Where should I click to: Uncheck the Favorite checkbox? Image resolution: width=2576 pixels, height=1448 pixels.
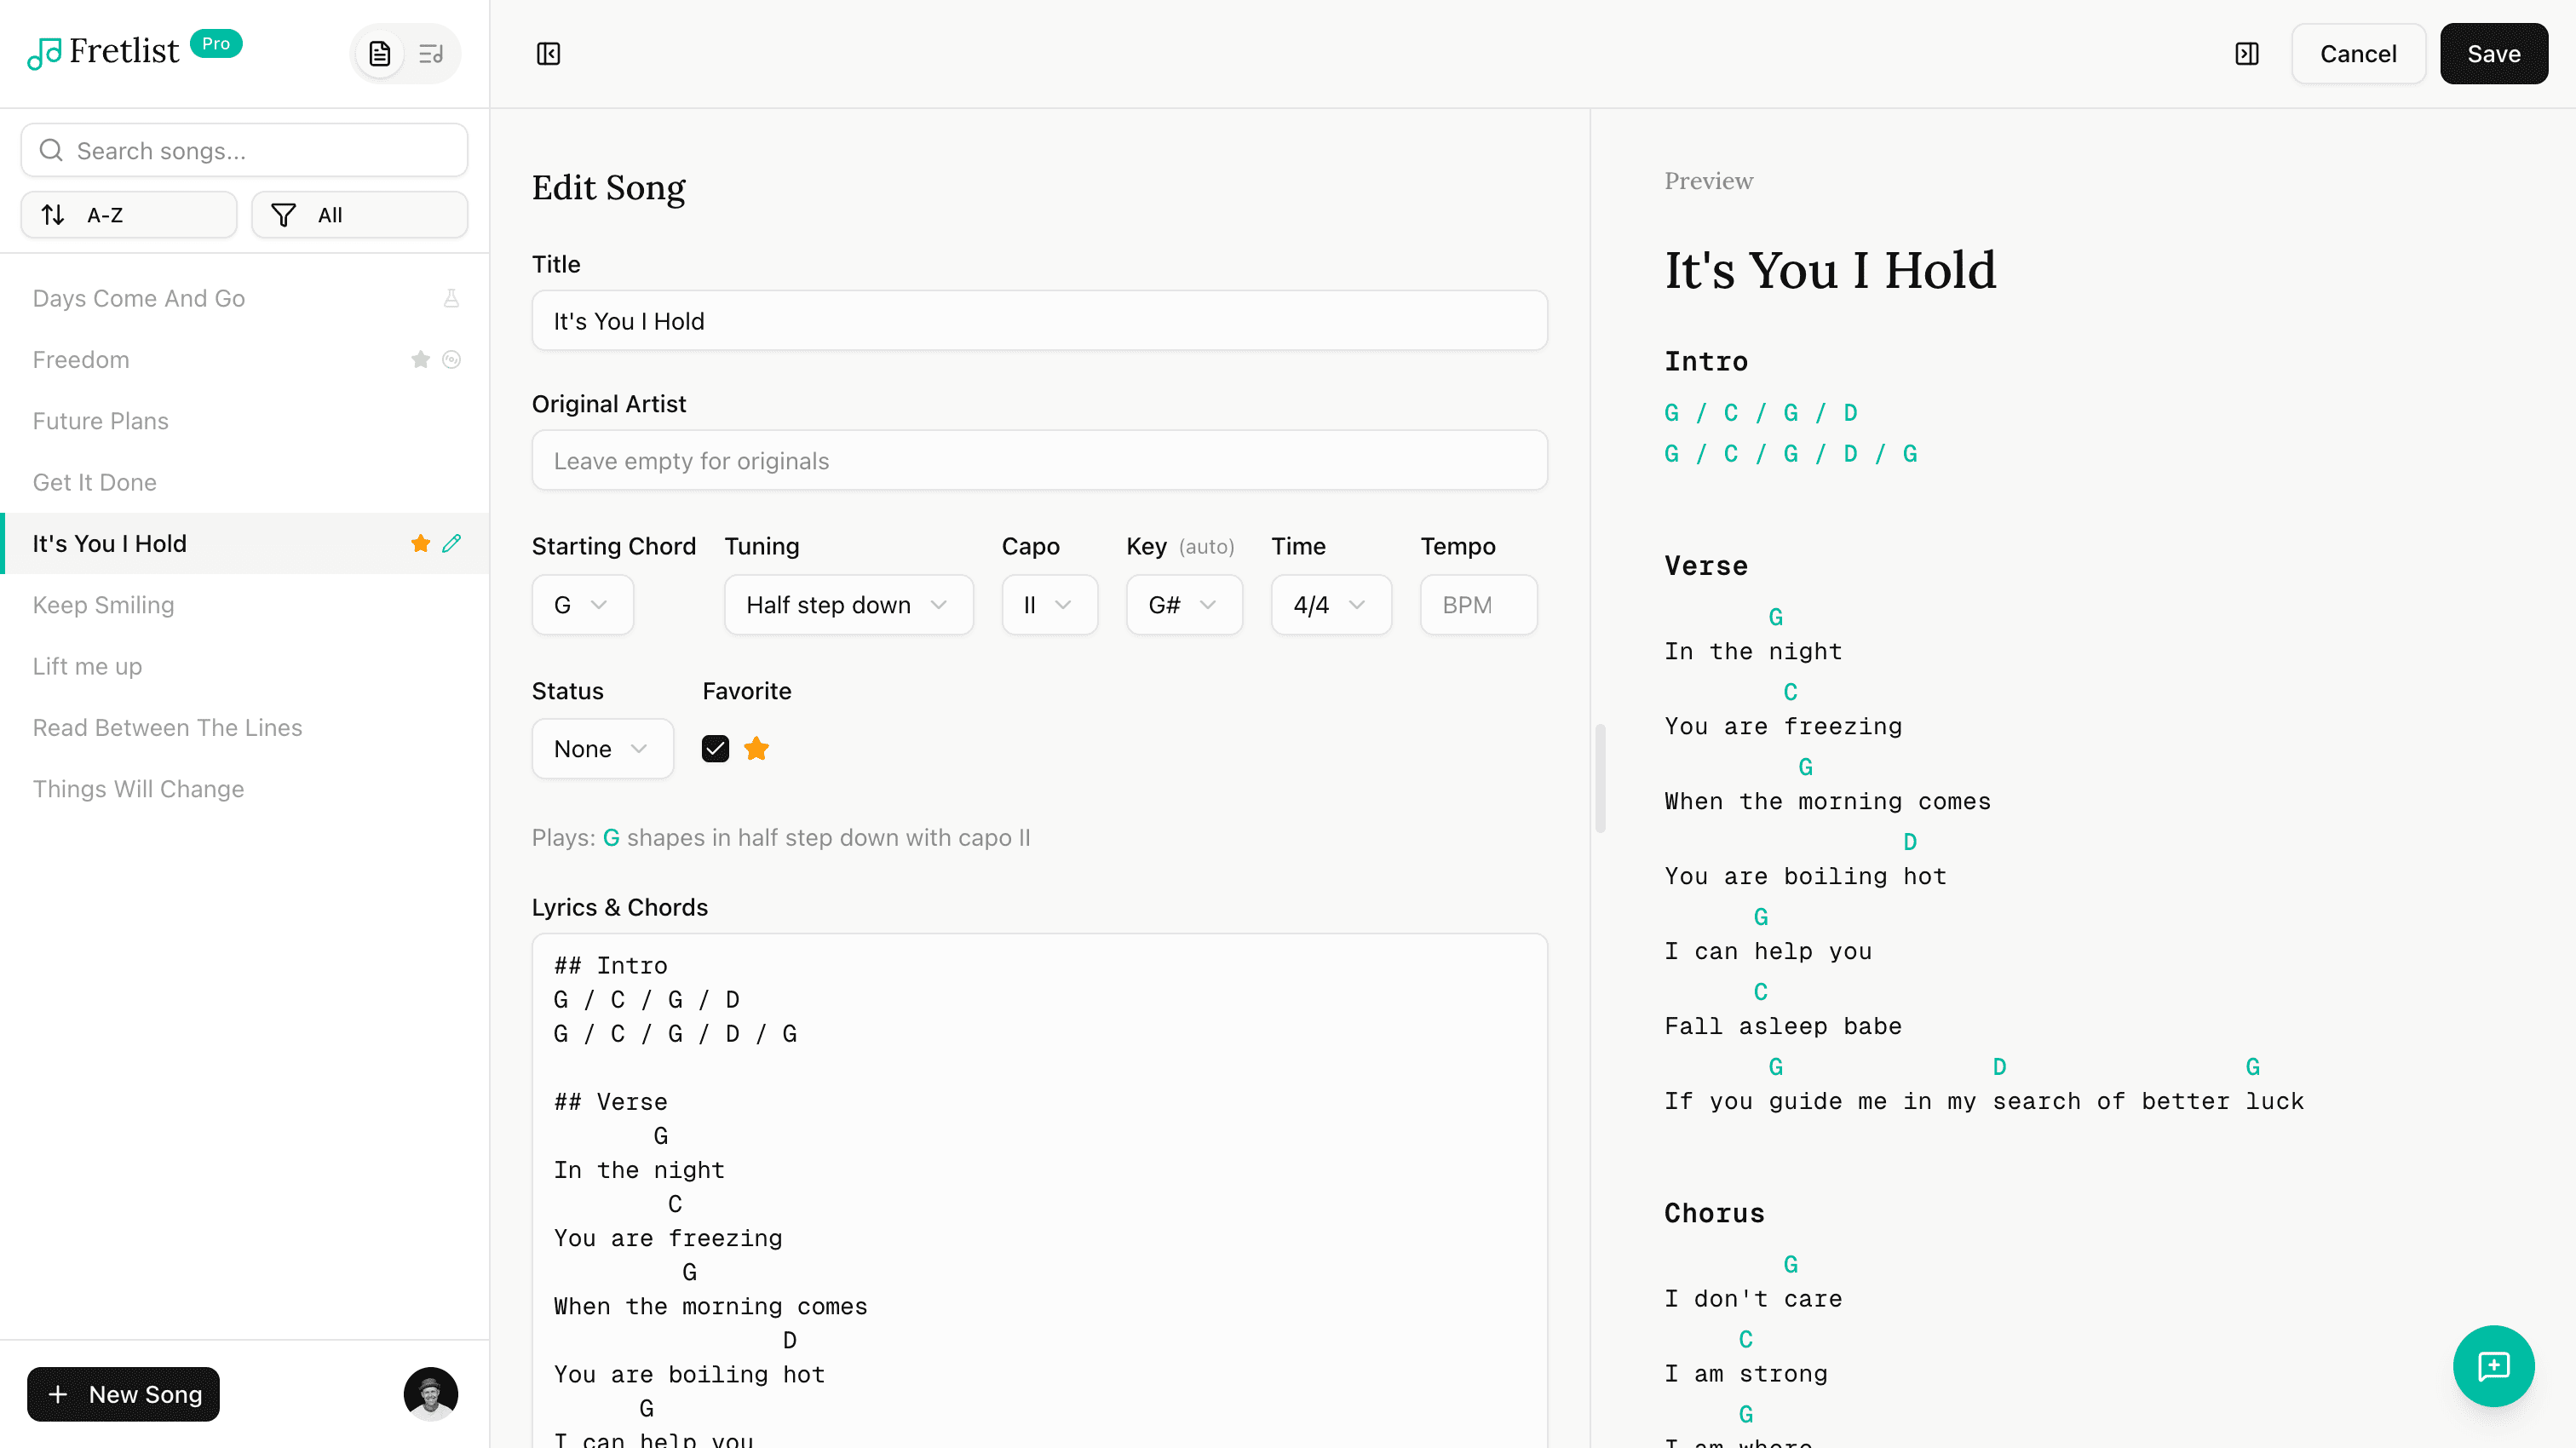pyautogui.click(x=715, y=749)
